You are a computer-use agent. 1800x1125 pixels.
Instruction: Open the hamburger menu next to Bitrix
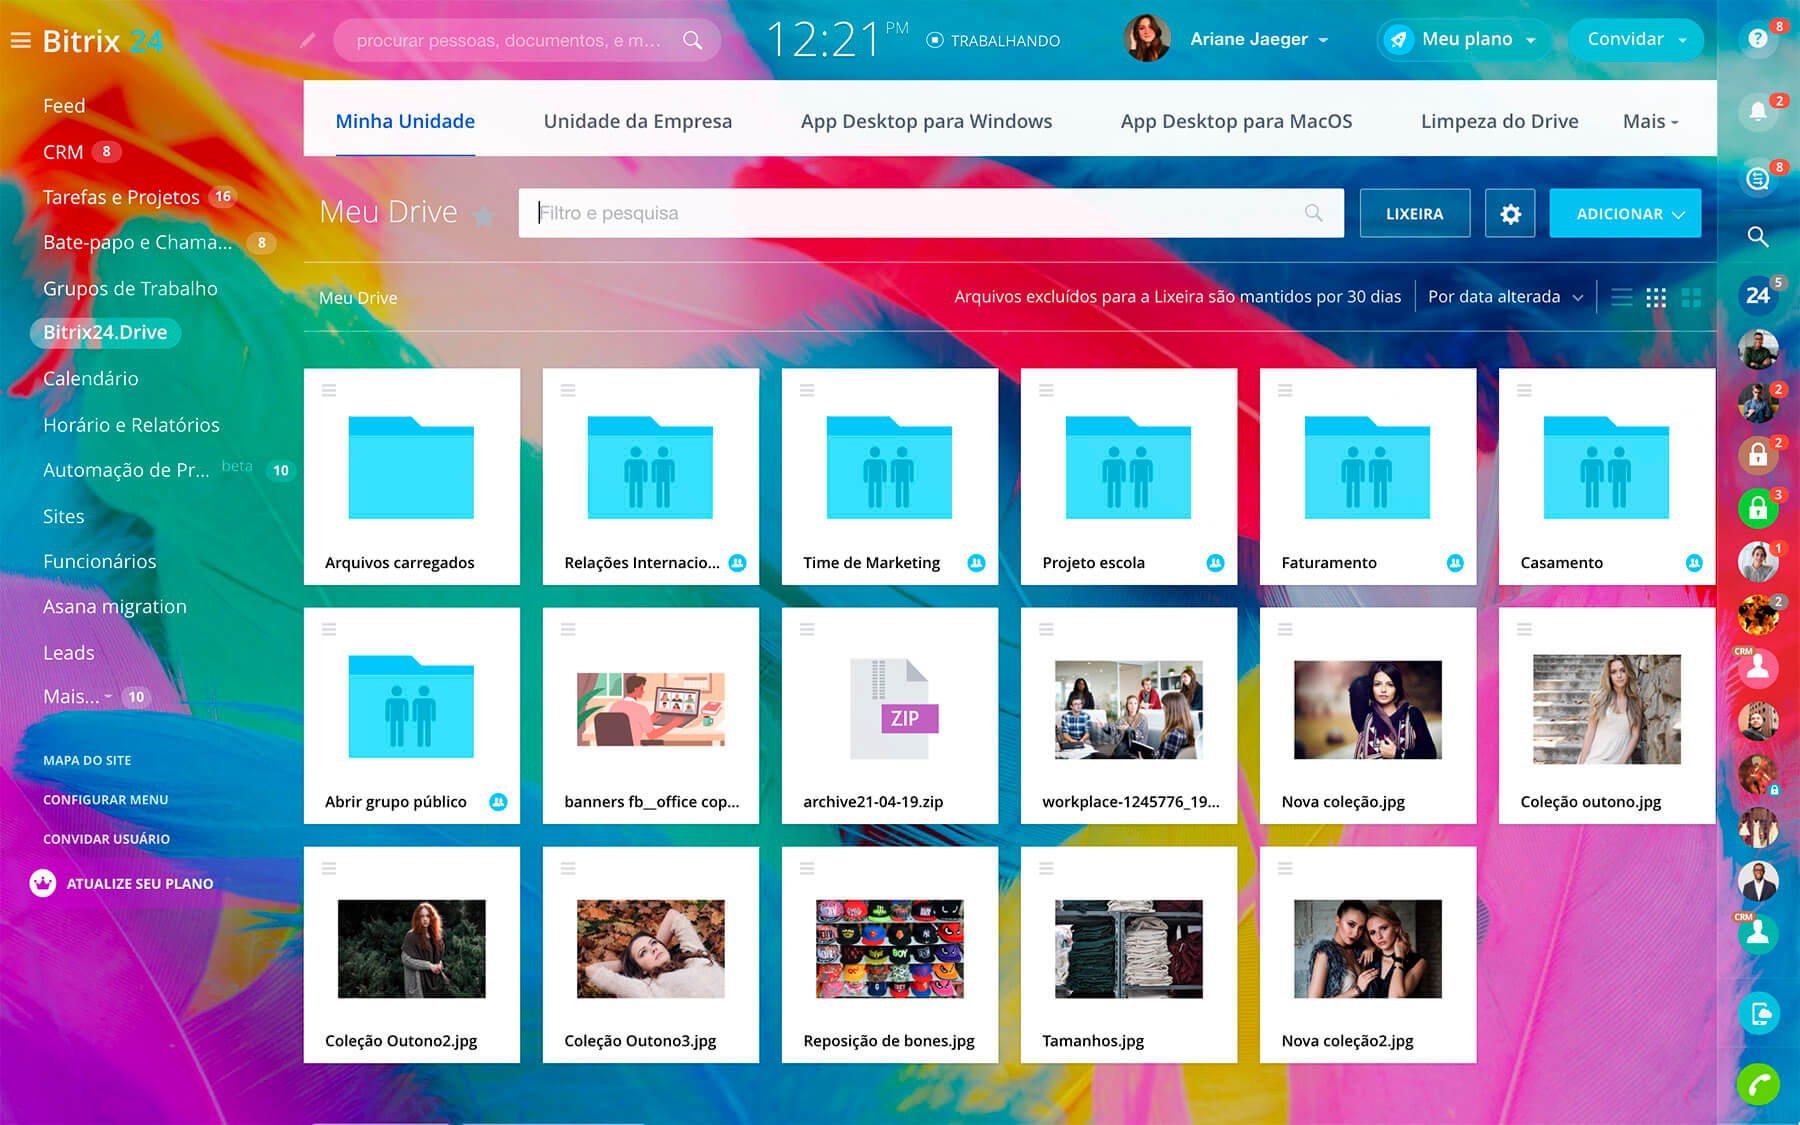click(20, 41)
